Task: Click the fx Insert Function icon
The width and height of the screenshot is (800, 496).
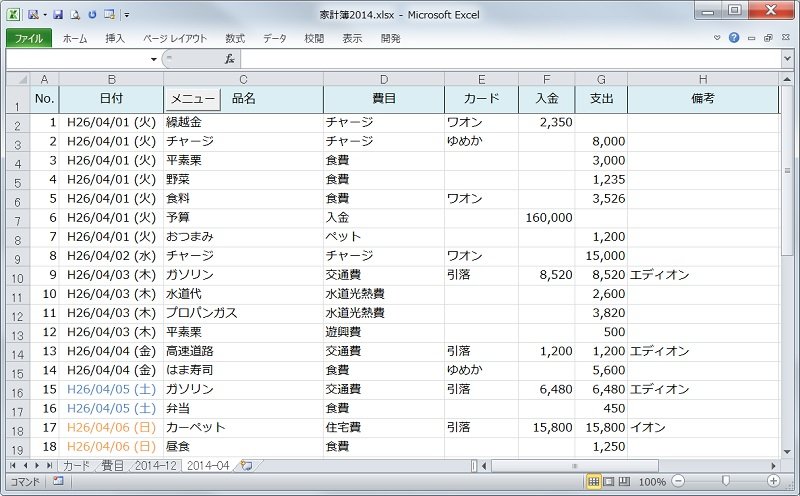Action: tap(230, 59)
